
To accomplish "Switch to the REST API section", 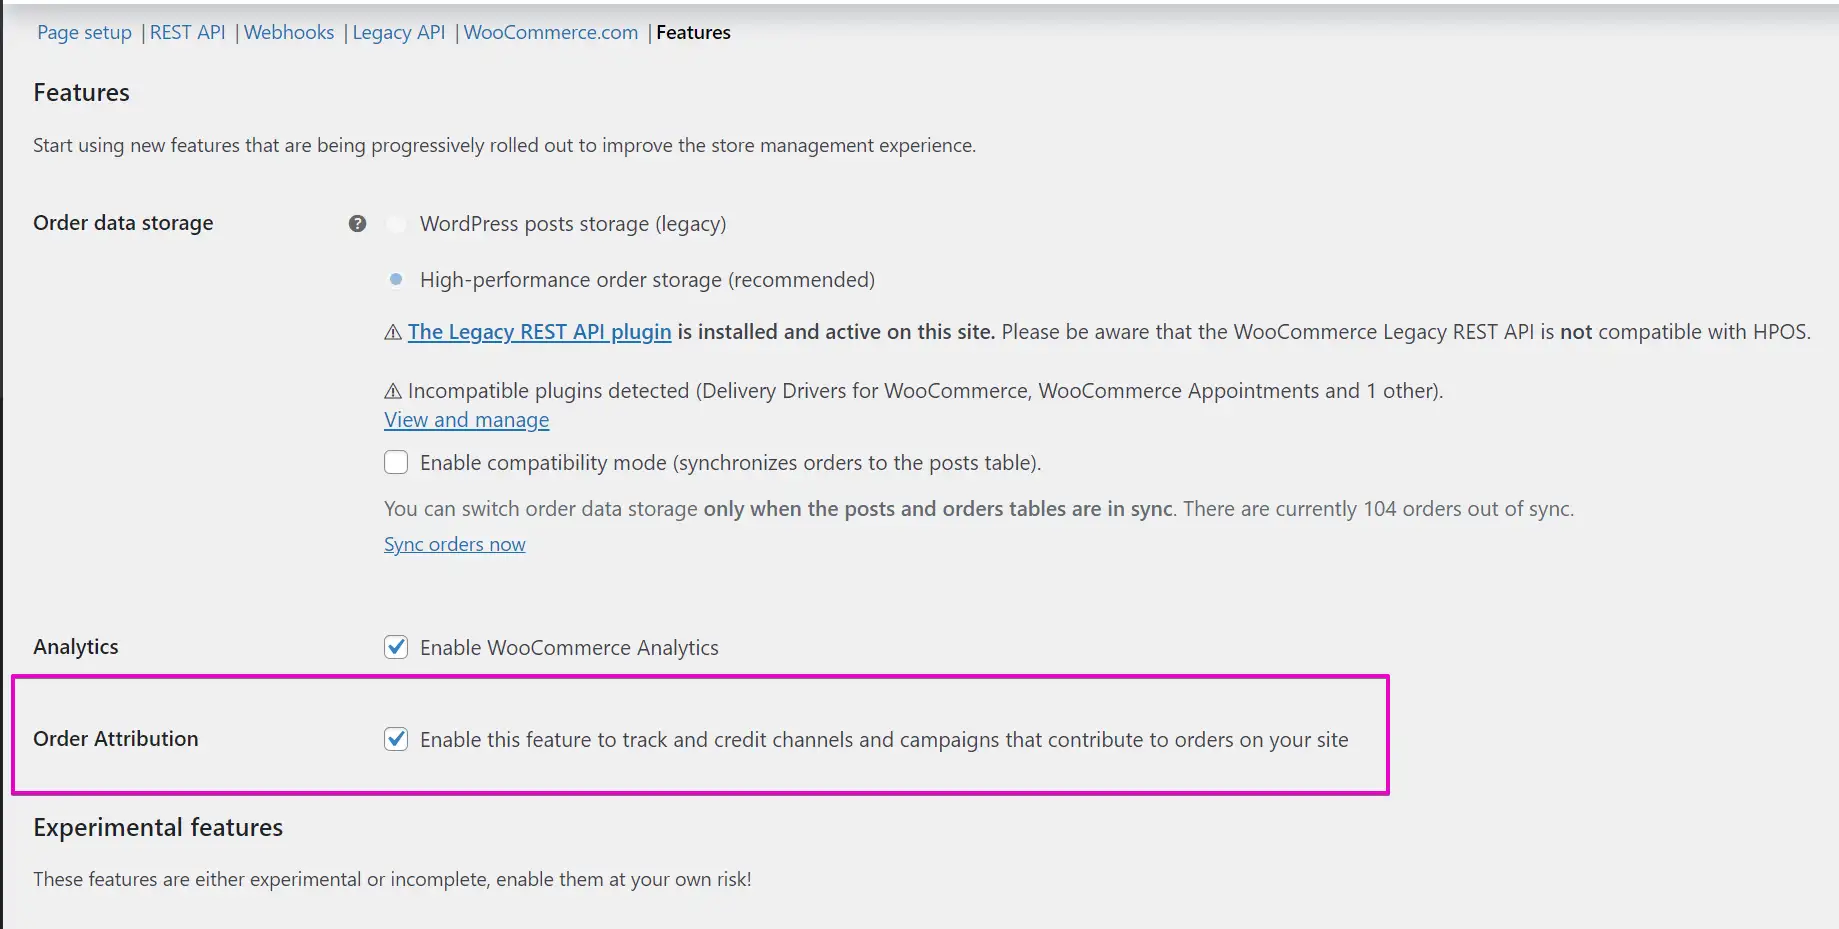I will [x=187, y=32].
